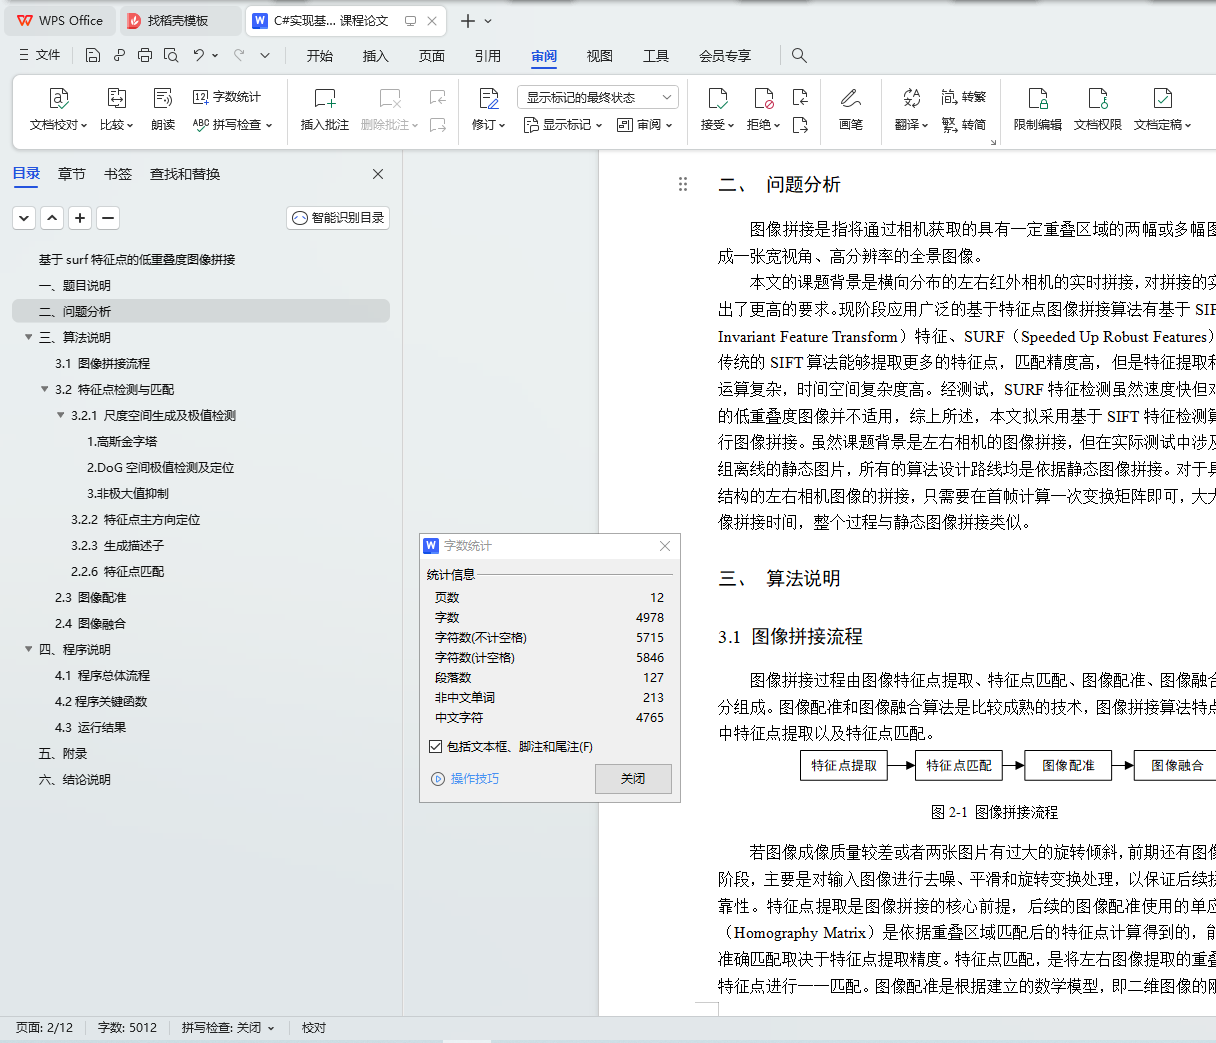Image resolution: width=1216 pixels, height=1043 pixels.
Task: Open 显示标记的最终状态 combo box
Action: pos(598,97)
